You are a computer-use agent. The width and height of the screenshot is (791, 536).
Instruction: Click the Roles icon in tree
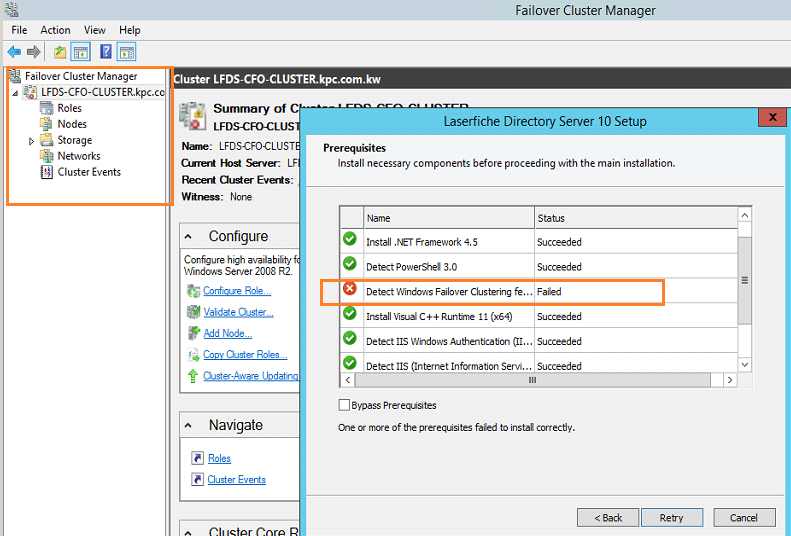tap(46, 108)
